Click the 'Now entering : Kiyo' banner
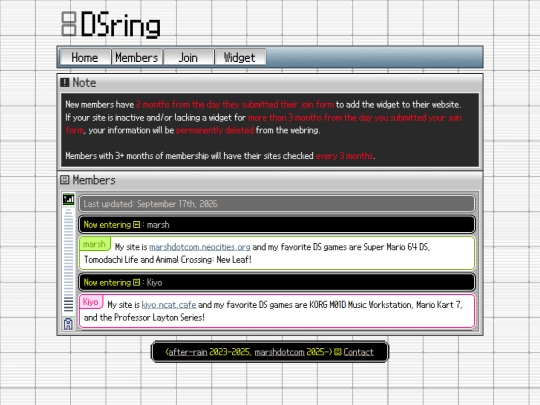The height and width of the screenshot is (405, 540). pos(277,282)
